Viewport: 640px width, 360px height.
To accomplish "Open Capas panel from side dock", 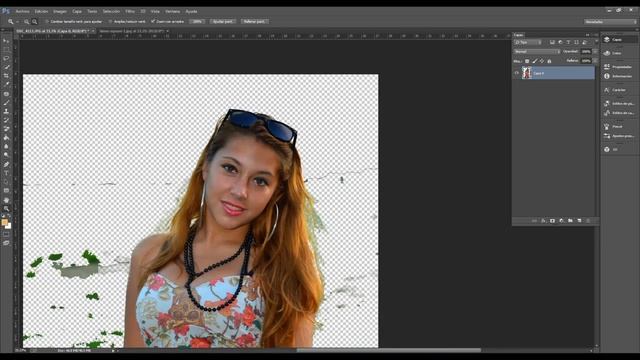I will [x=618, y=40].
